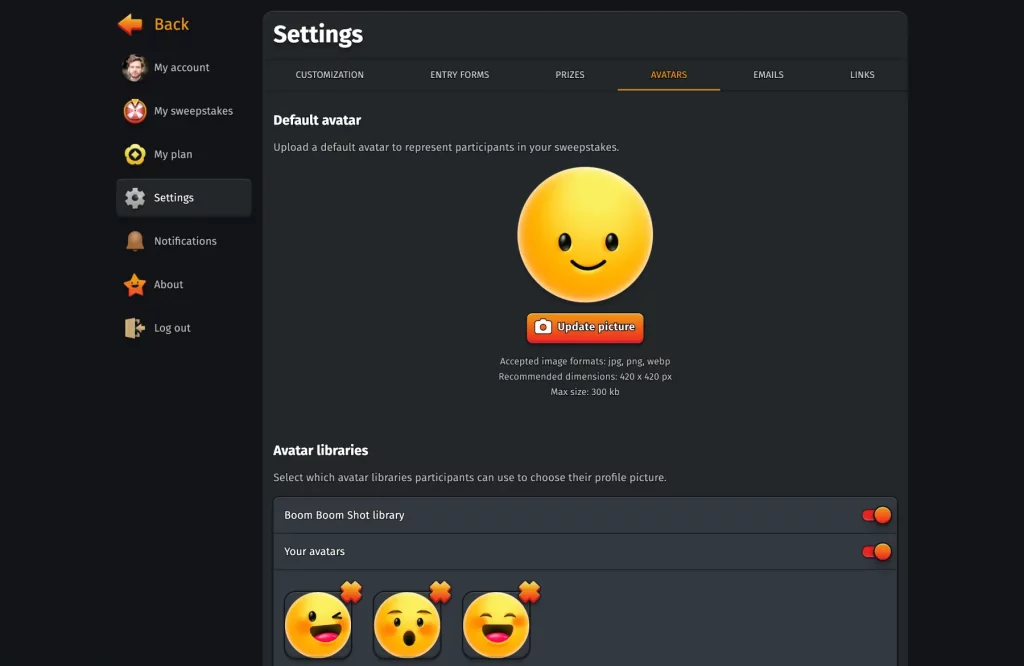
Task: Turn off the Your avatars toggle
Action: [x=876, y=552]
